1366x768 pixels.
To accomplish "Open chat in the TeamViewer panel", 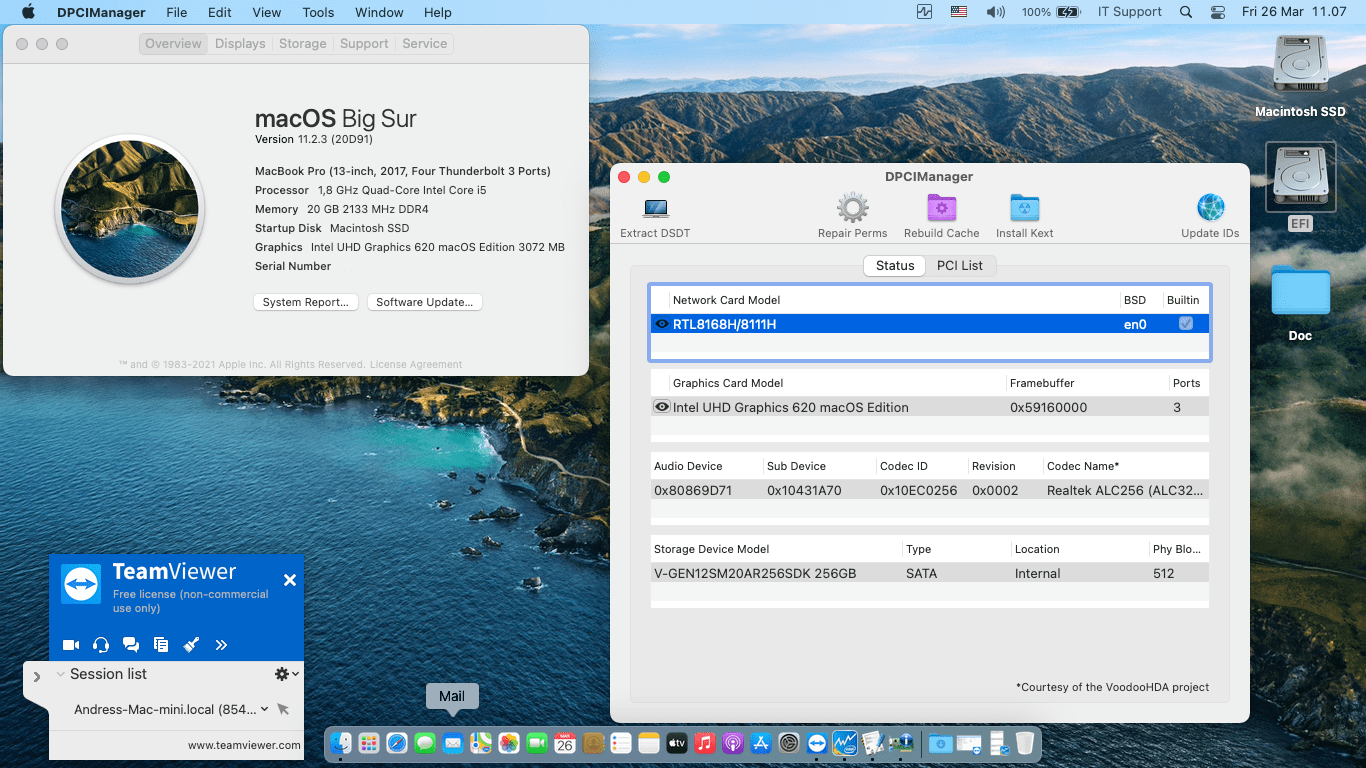I will click(131, 645).
